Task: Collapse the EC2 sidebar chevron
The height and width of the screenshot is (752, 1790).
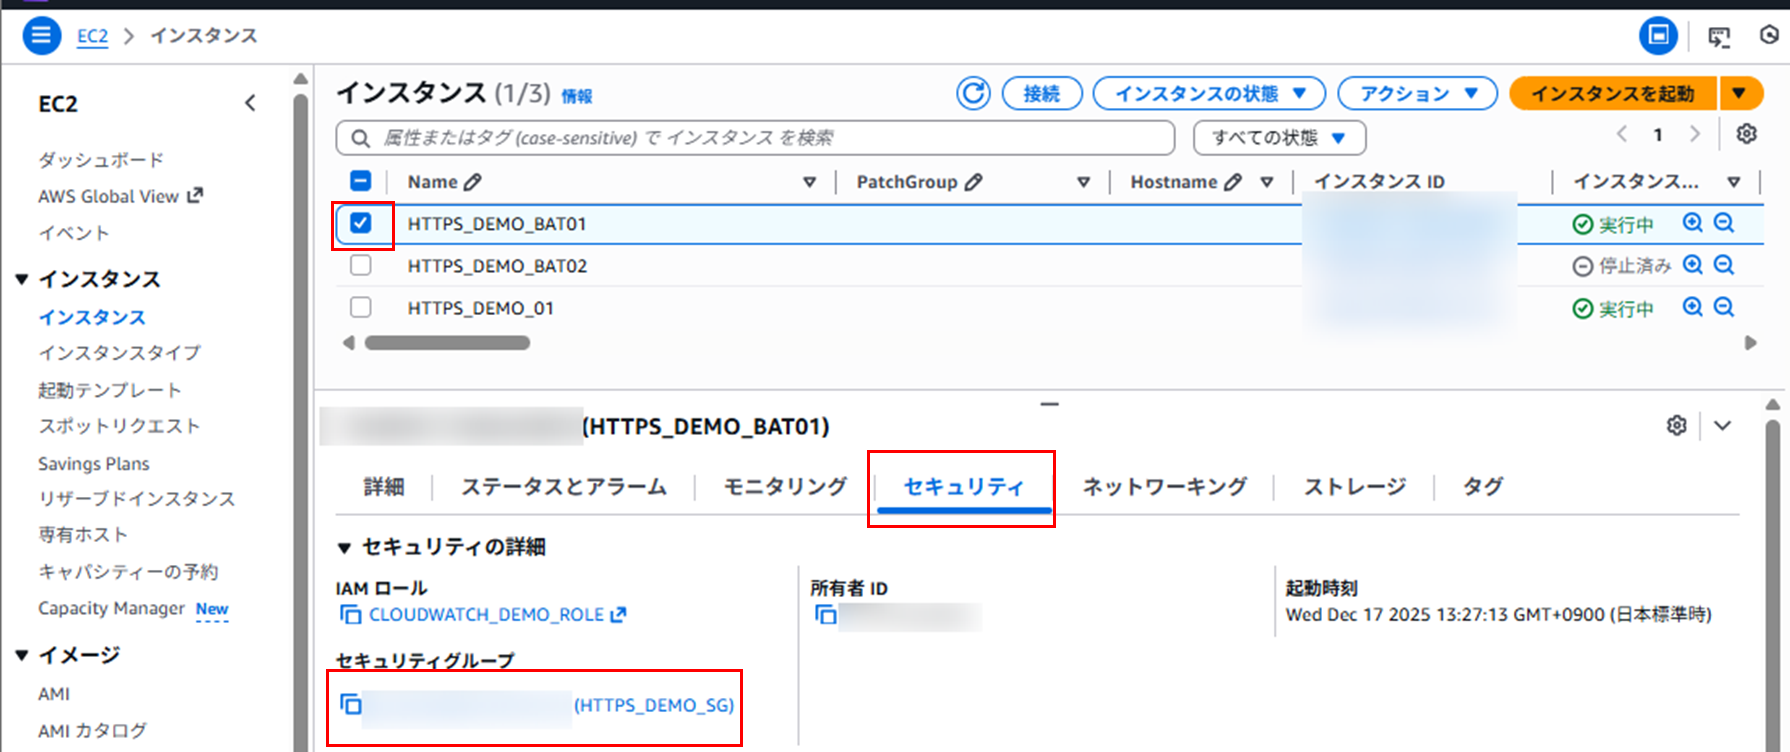Action: pyautogui.click(x=250, y=103)
